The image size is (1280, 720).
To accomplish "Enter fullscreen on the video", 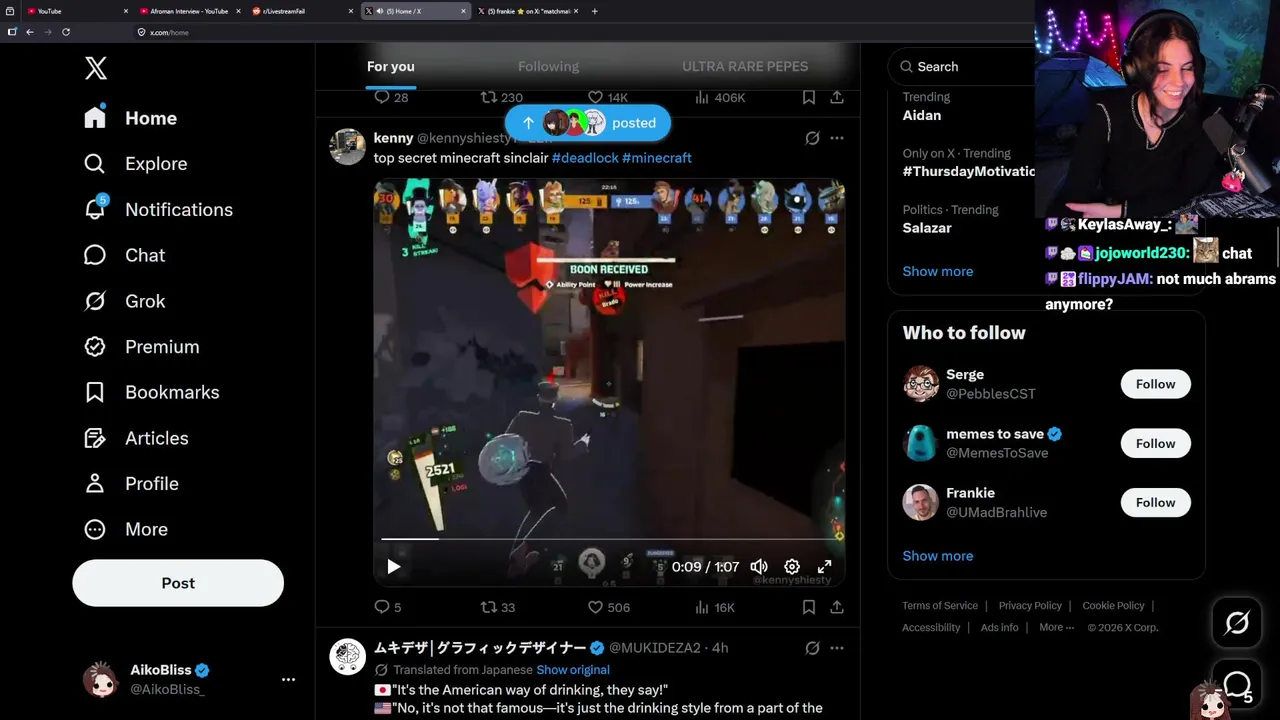I will (825, 567).
